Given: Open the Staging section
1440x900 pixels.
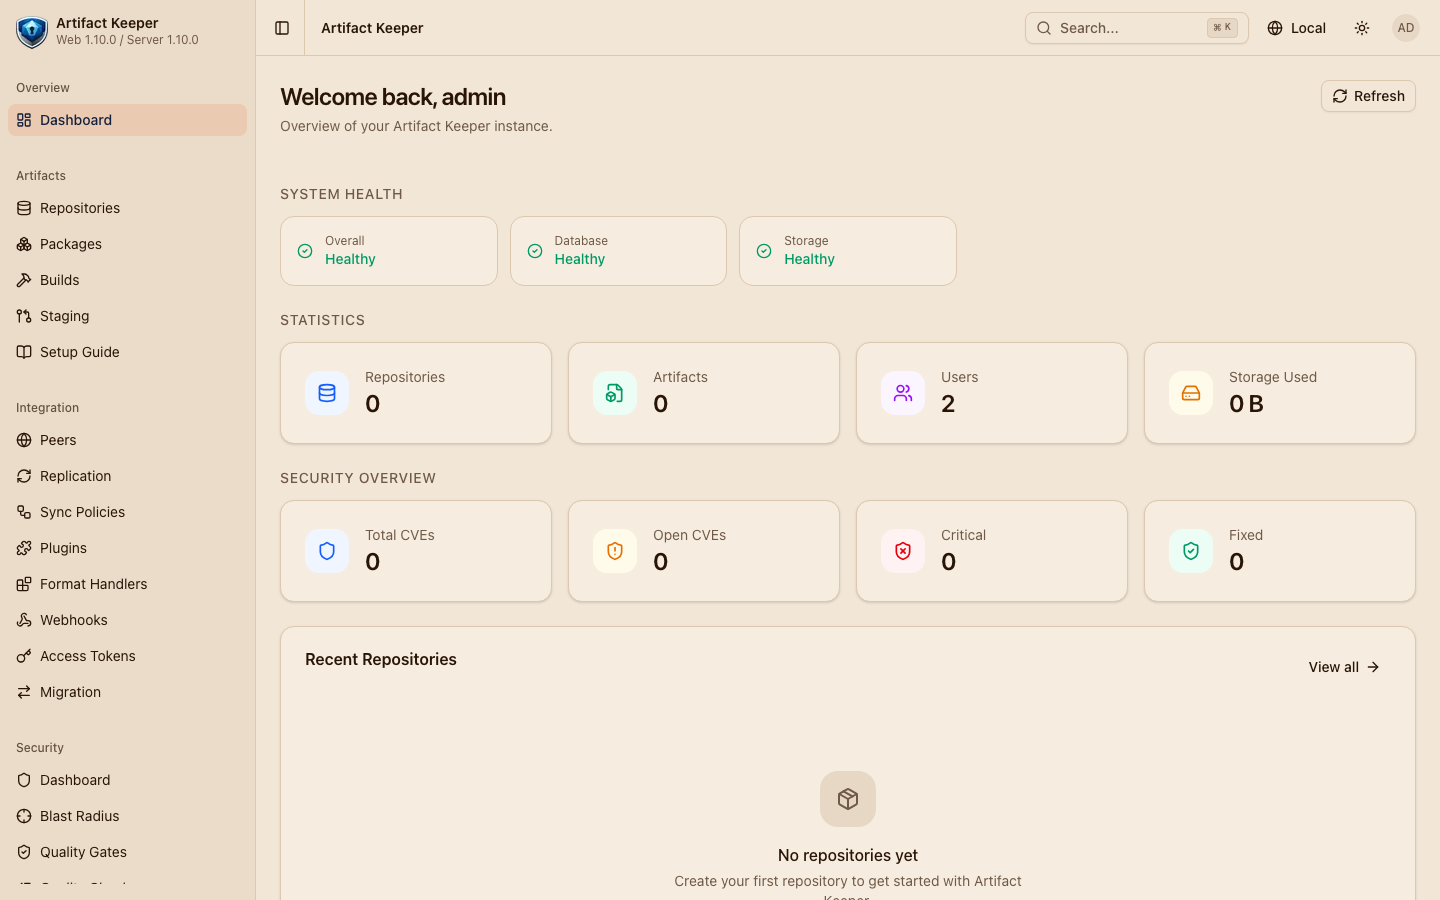Looking at the screenshot, I should (x=127, y=316).
